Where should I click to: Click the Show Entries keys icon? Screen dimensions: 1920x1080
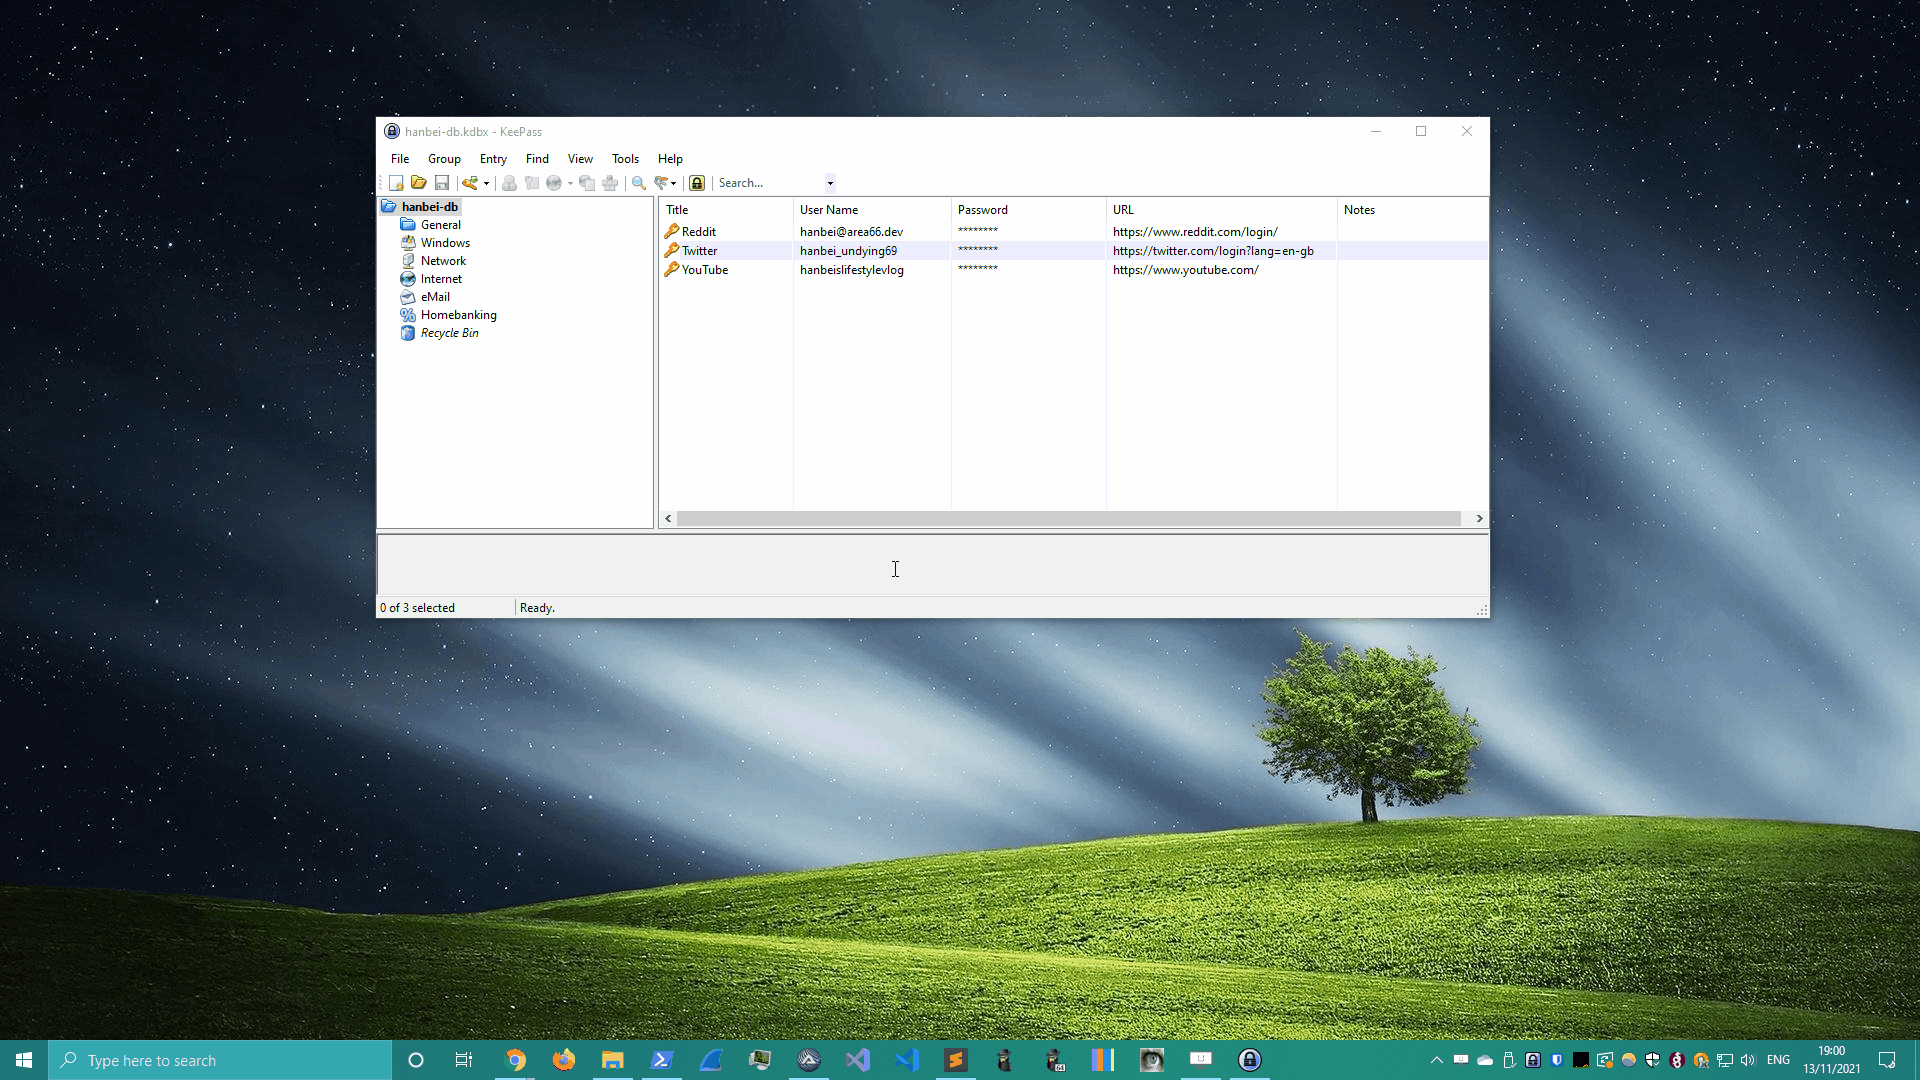[x=661, y=183]
